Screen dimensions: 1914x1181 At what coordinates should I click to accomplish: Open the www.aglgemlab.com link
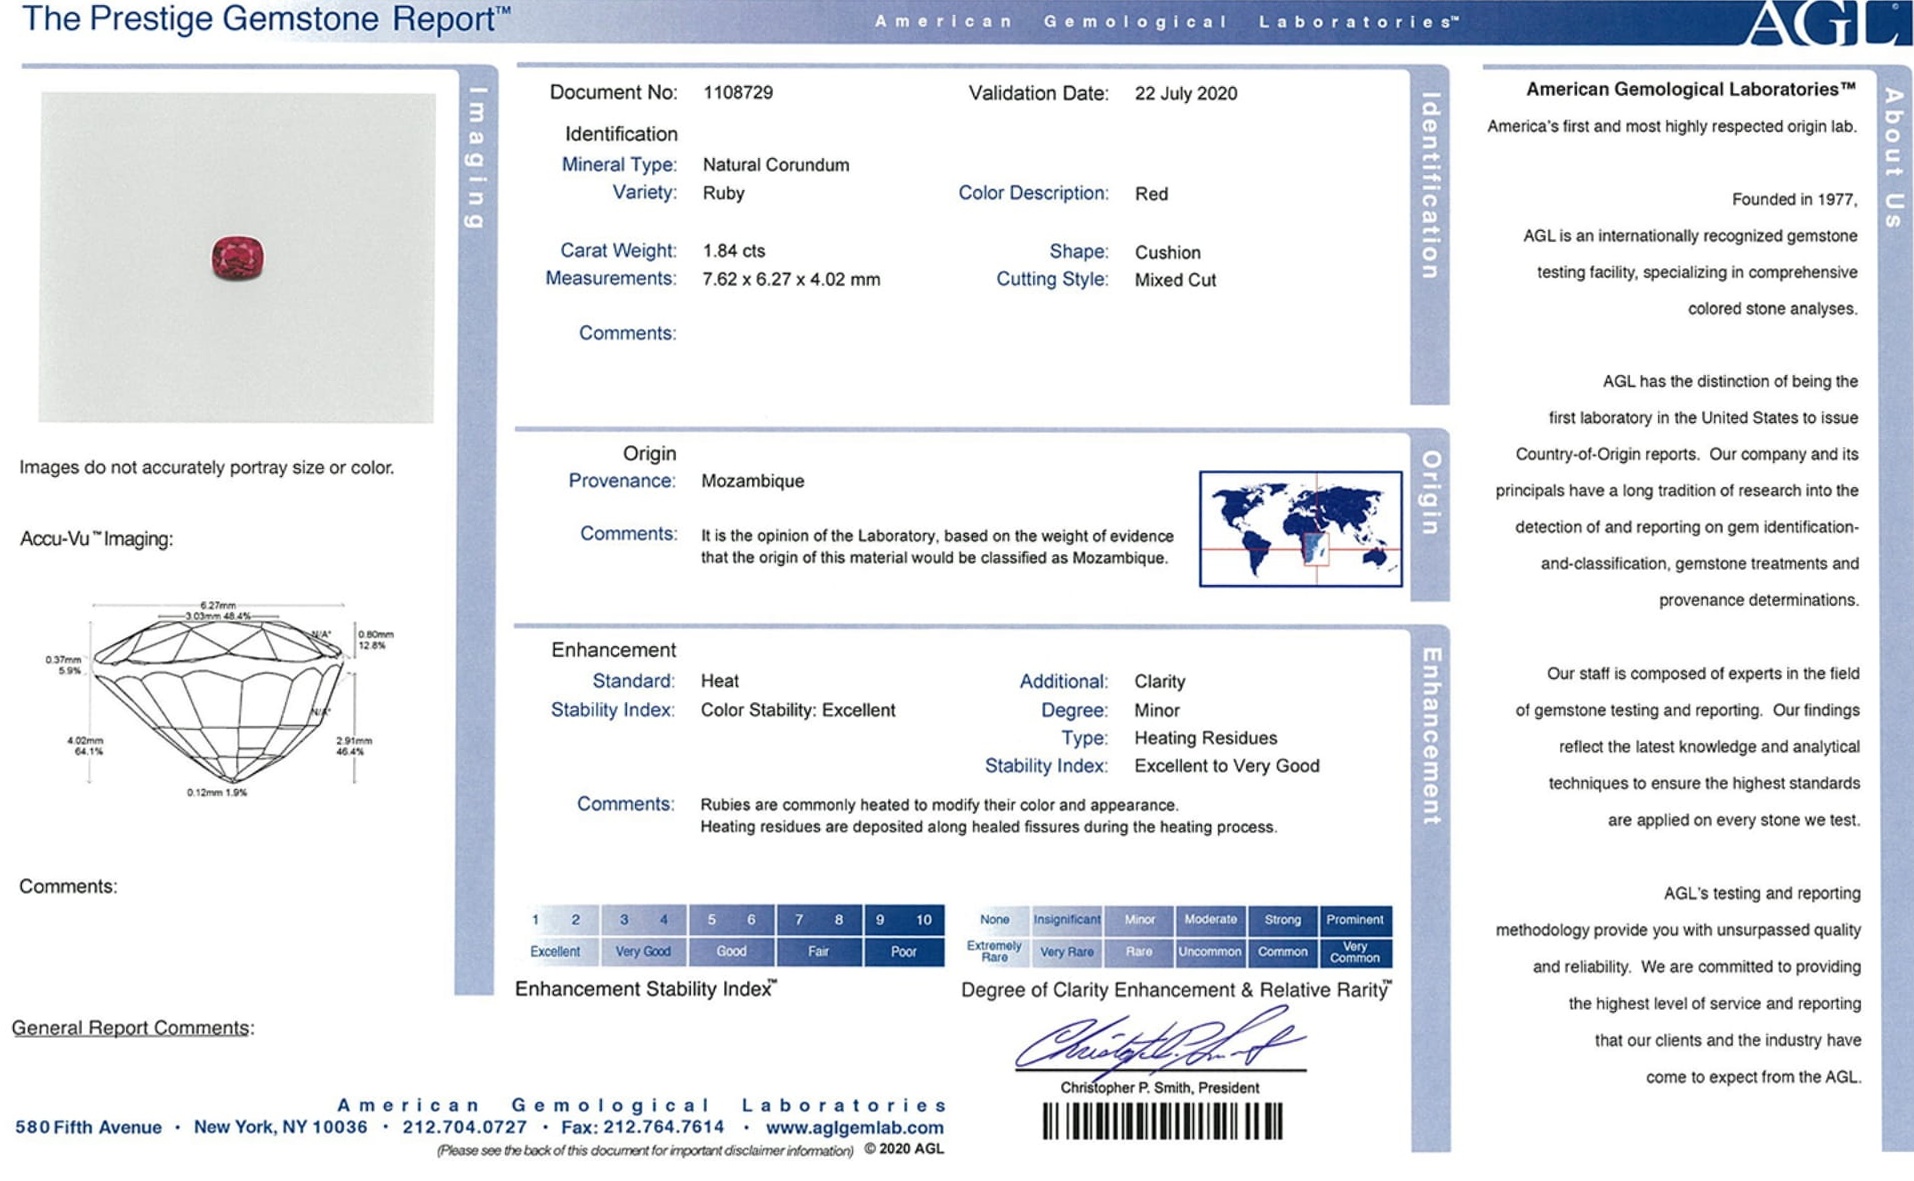click(x=855, y=1127)
